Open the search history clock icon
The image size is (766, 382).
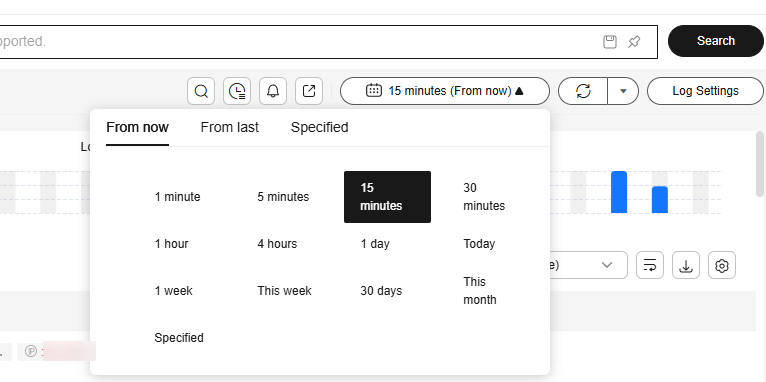[237, 91]
